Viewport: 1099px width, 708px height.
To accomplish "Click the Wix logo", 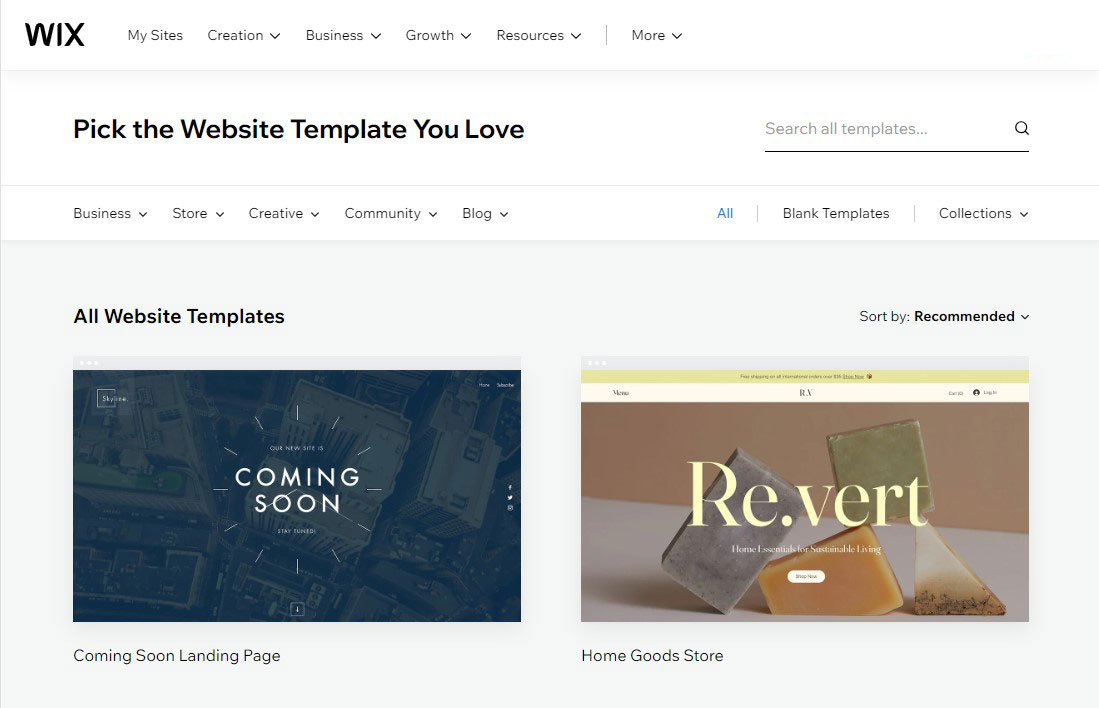I will pyautogui.click(x=55, y=35).
